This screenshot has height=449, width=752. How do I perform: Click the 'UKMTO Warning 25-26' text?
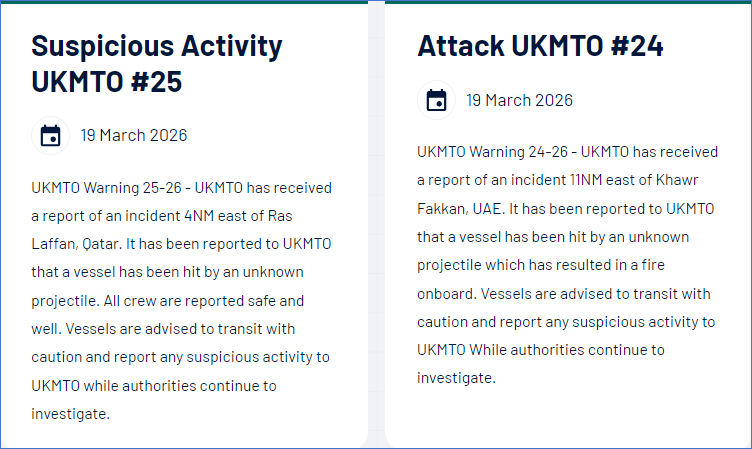[108, 188]
